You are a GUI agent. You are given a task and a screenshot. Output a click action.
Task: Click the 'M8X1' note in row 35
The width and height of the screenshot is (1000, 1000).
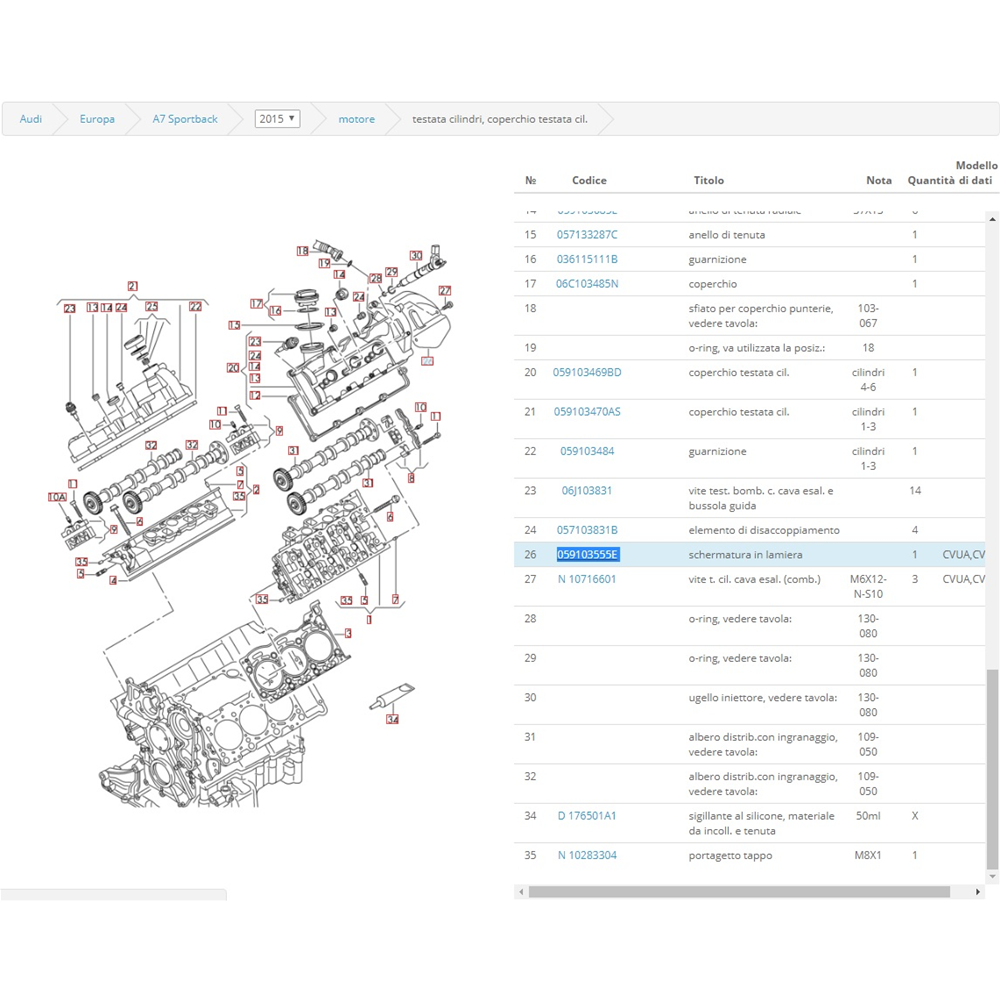click(868, 855)
